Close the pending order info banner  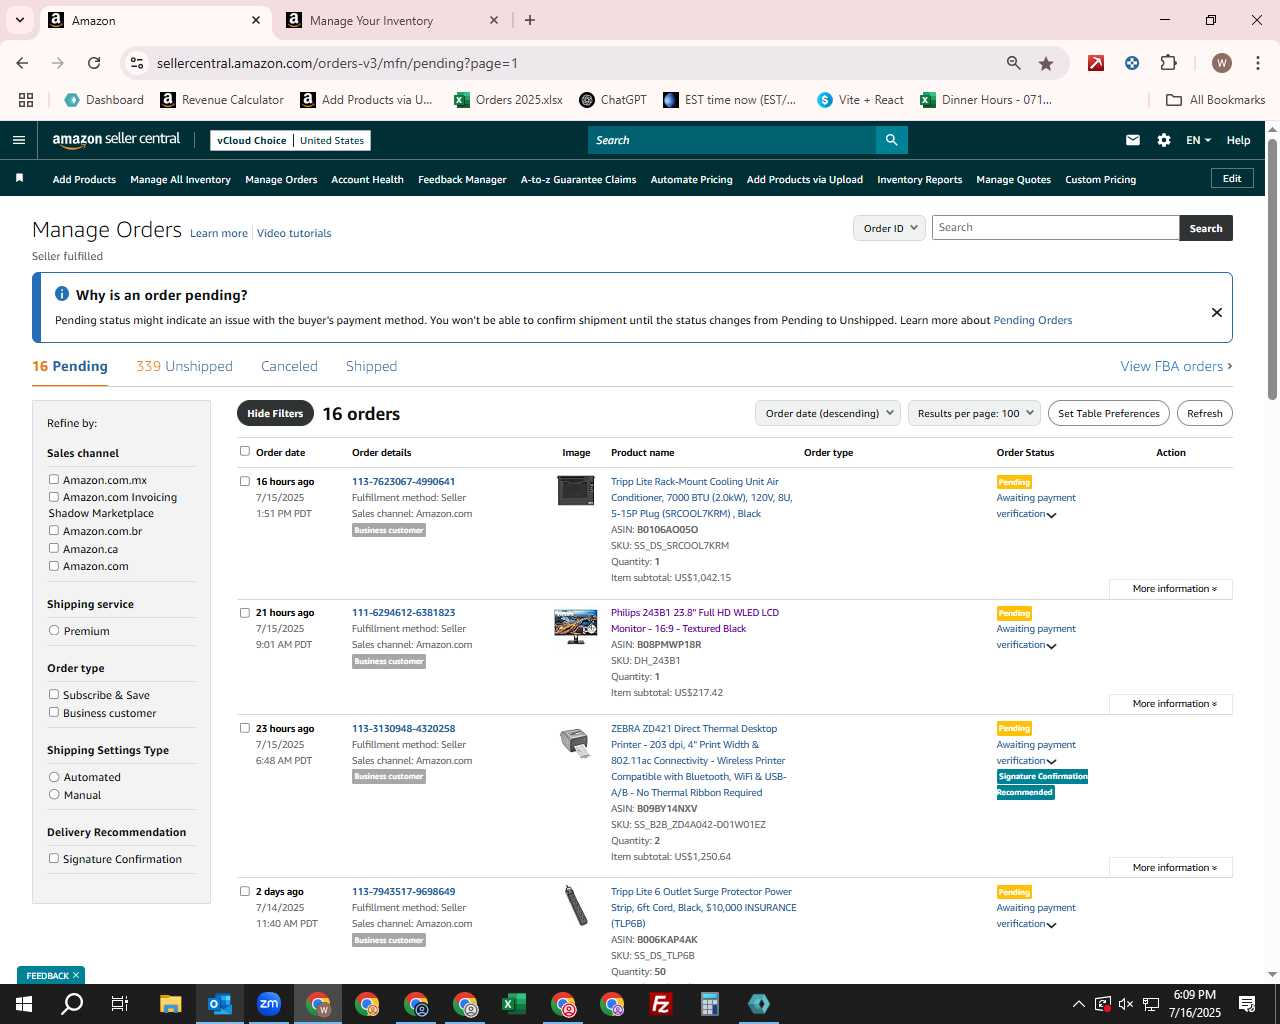[1217, 312]
